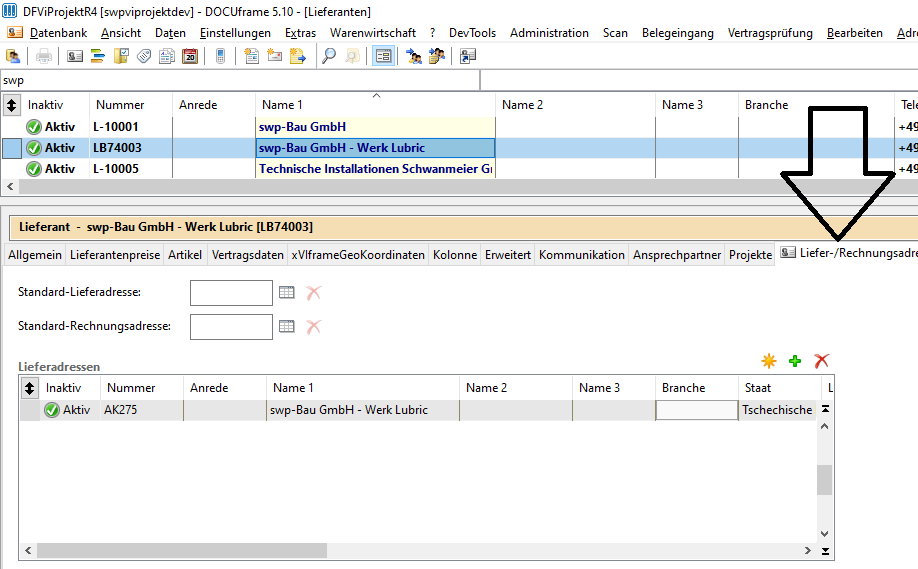Screen dimensions: 918x569
Task: Open the Warenwirtschaft menu
Action: coord(373,33)
